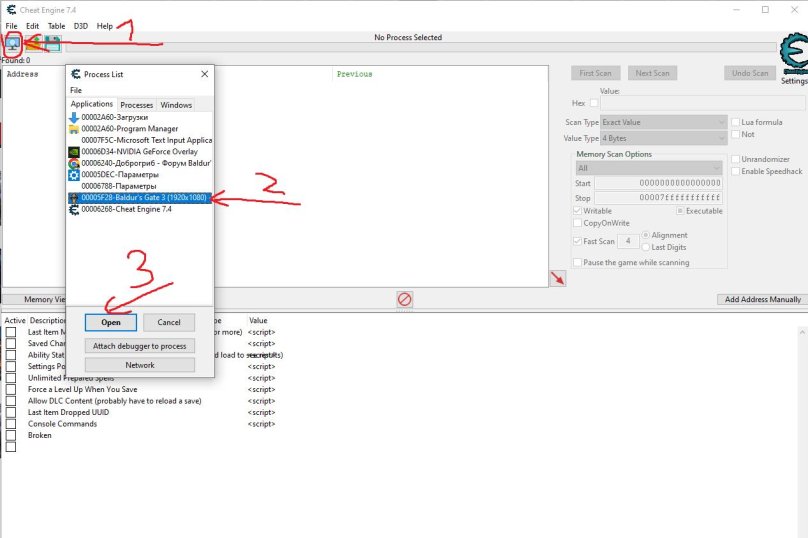This screenshot has width=808, height=538.
Task: Select the NVIDIA GeForce Overlay process entry
Action: tap(139, 152)
